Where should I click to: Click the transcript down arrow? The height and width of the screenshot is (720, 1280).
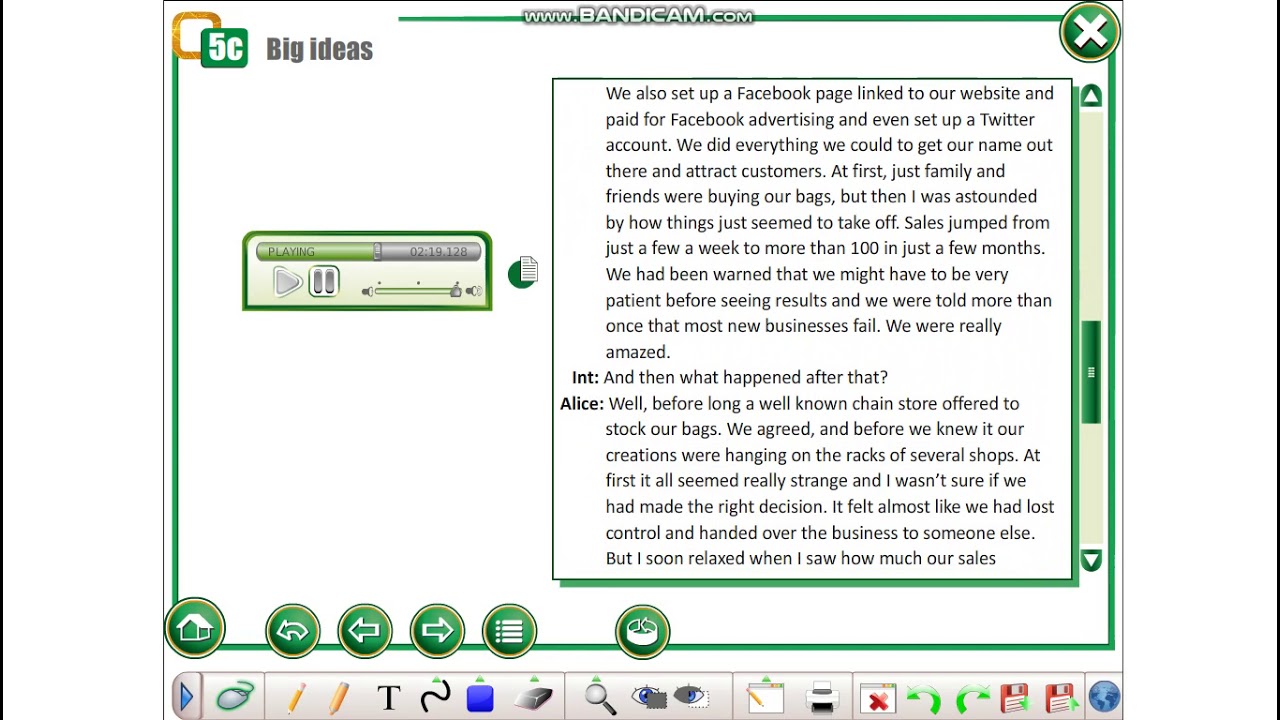point(1091,560)
